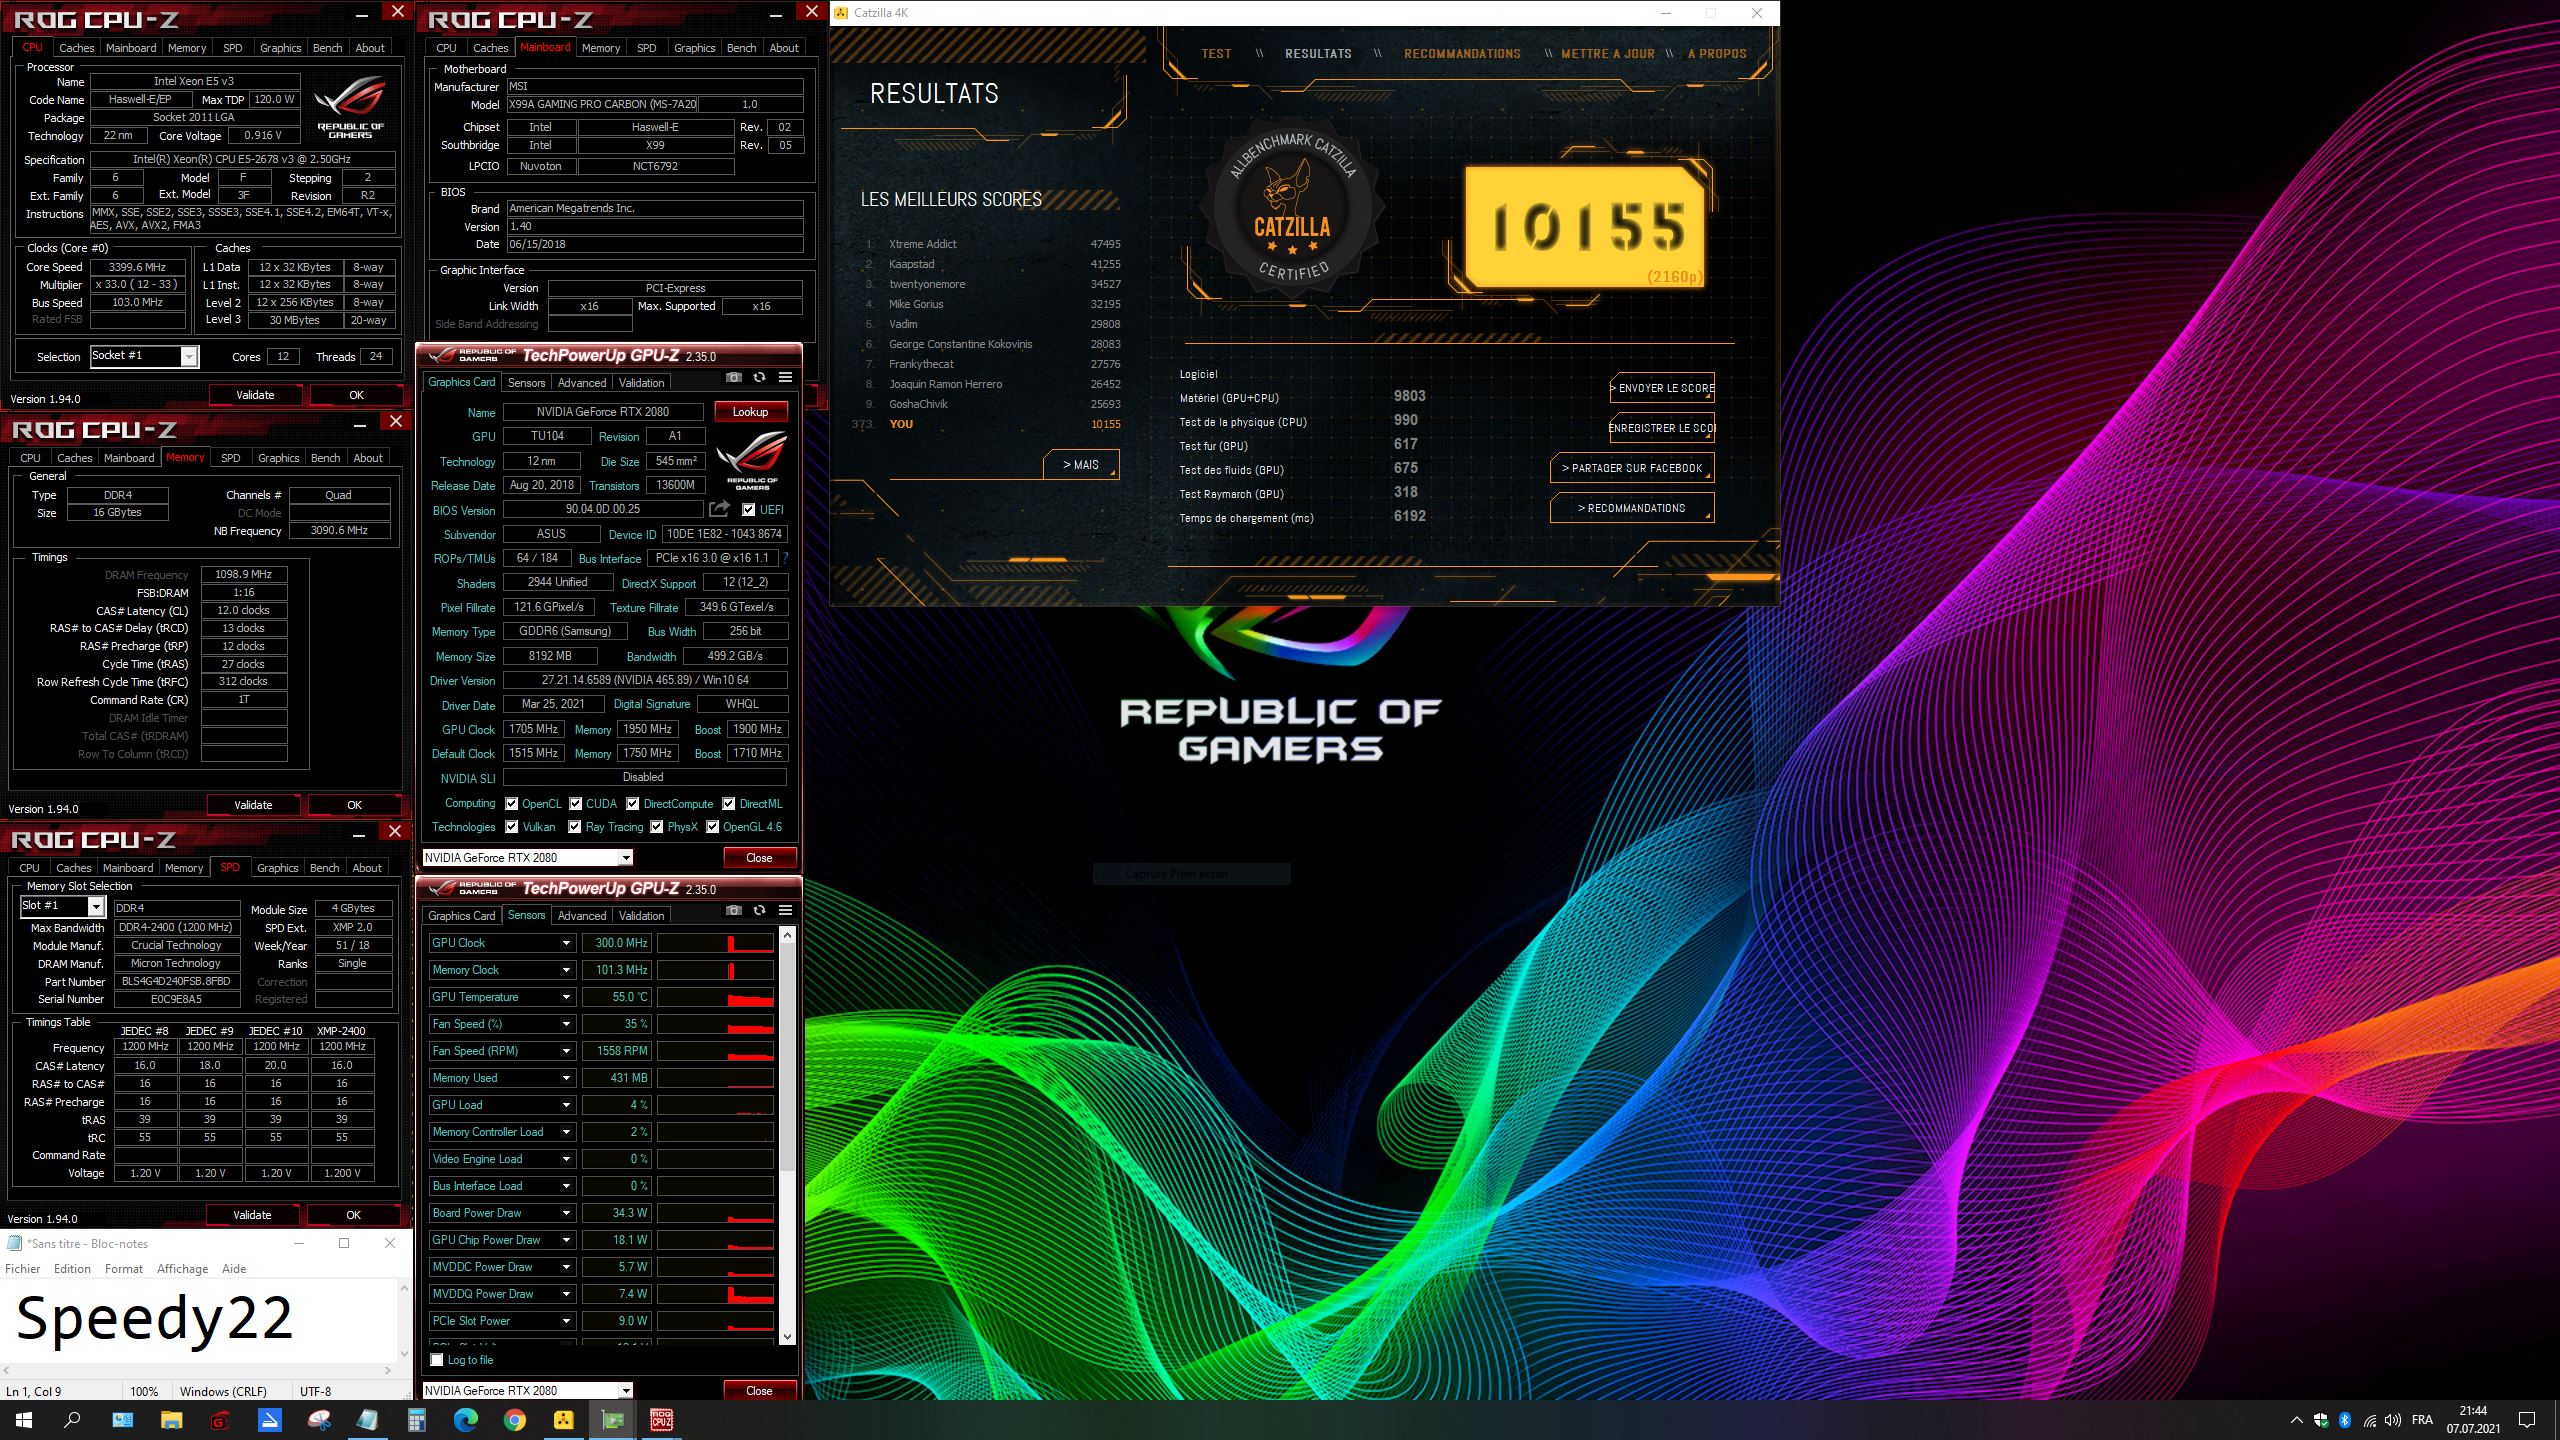Open Microsoft Edge from the taskbar
Viewport: 2560px width, 1440px height.
click(465, 1420)
